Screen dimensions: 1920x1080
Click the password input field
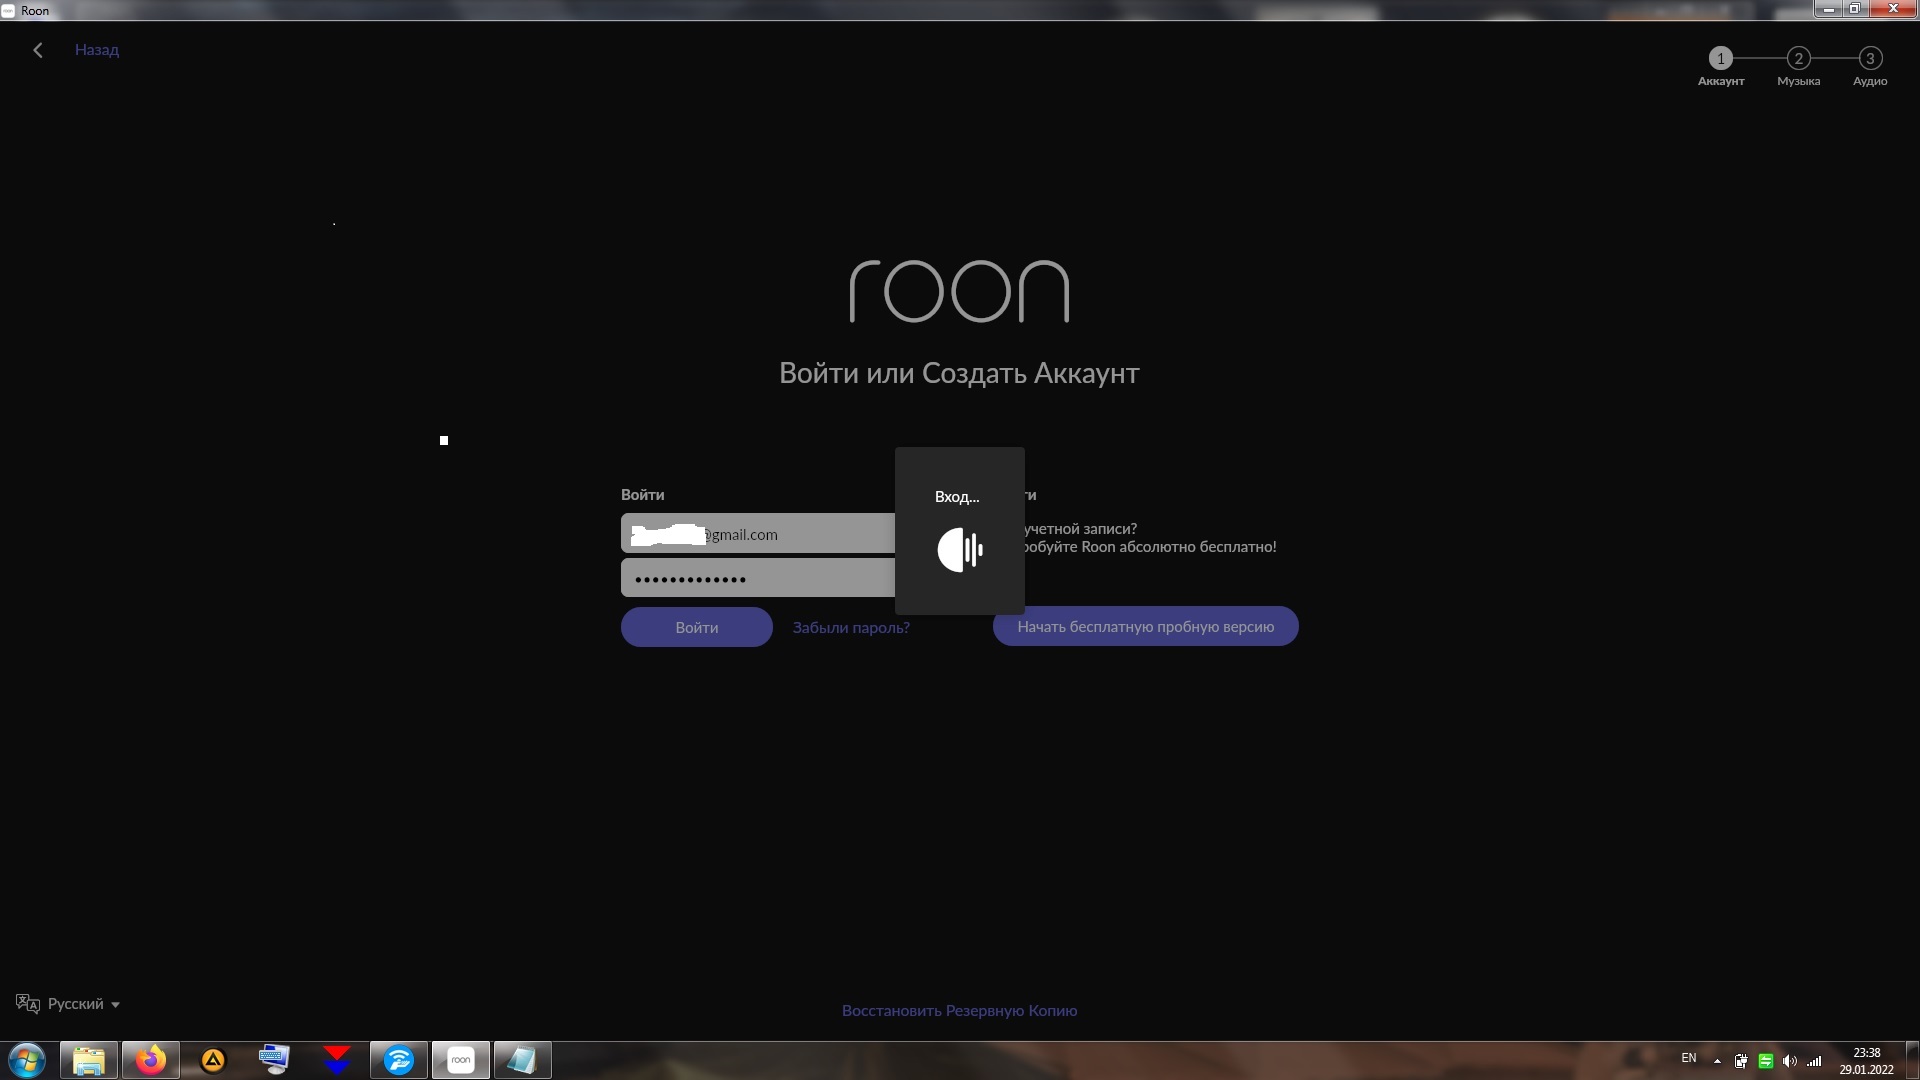click(x=758, y=578)
